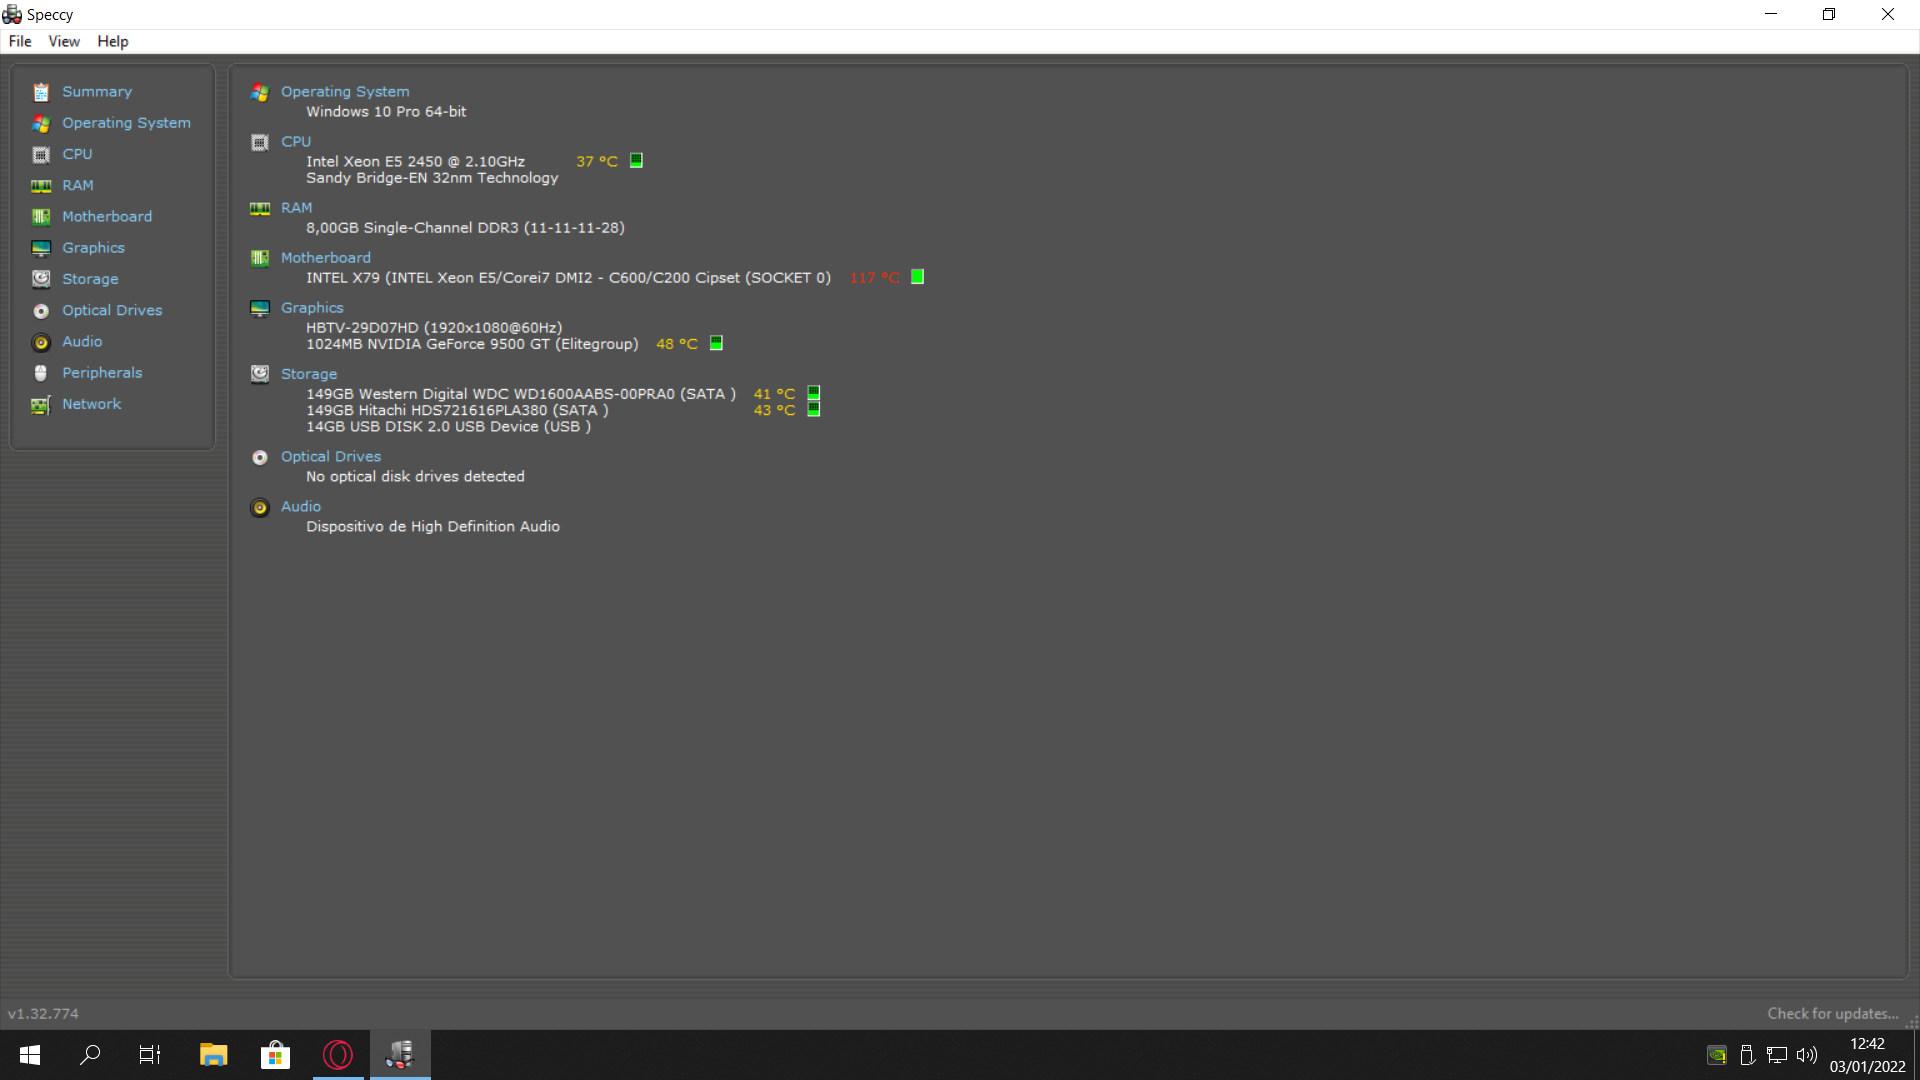
Task: Click the Storage icon in the summary pane
Action: click(x=260, y=374)
